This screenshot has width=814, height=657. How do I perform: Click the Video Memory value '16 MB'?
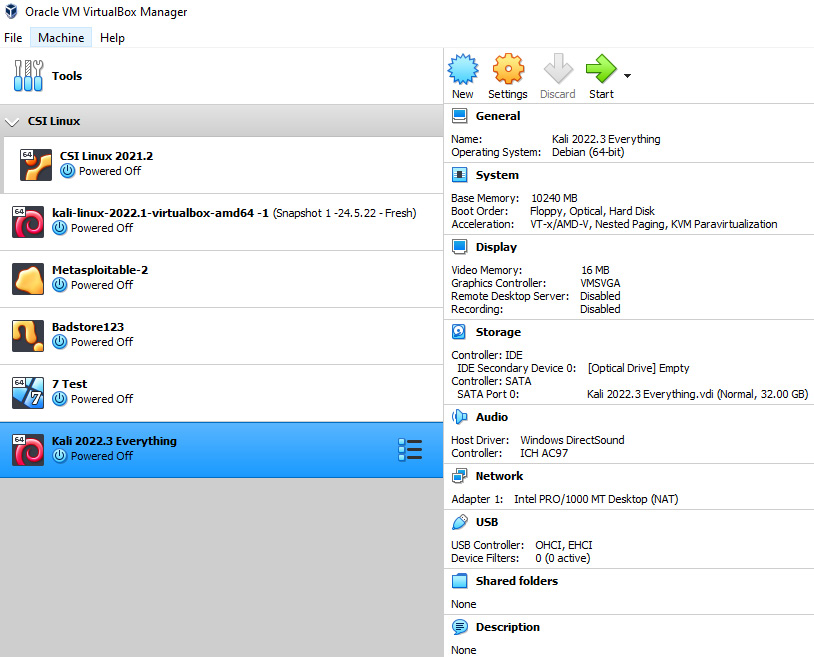tap(595, 270)
